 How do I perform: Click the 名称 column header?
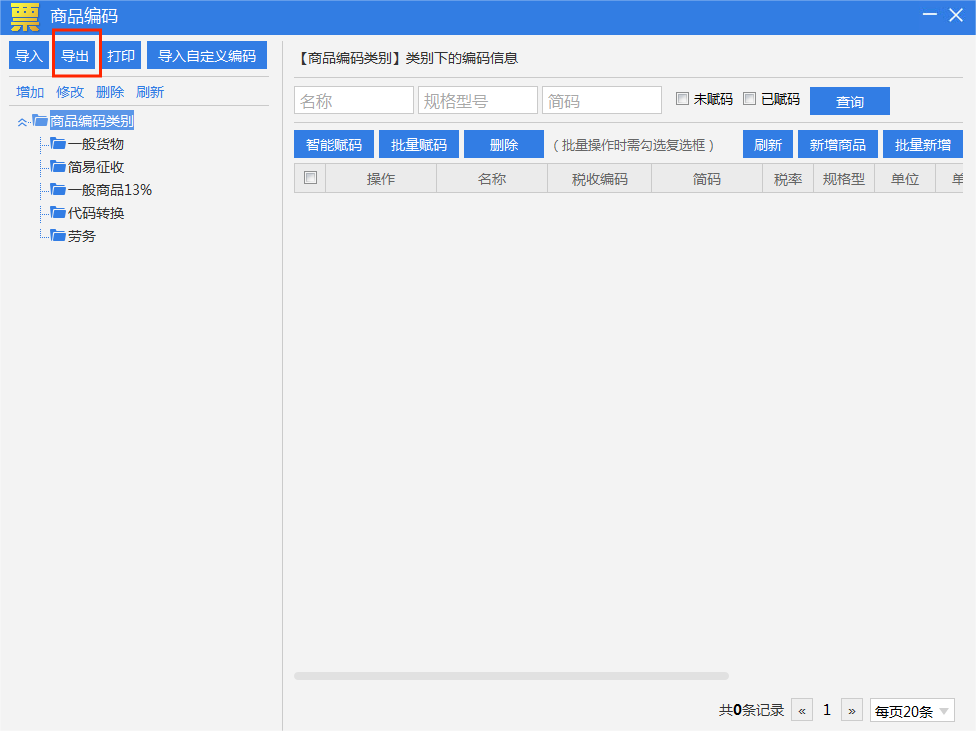[492, 179]
